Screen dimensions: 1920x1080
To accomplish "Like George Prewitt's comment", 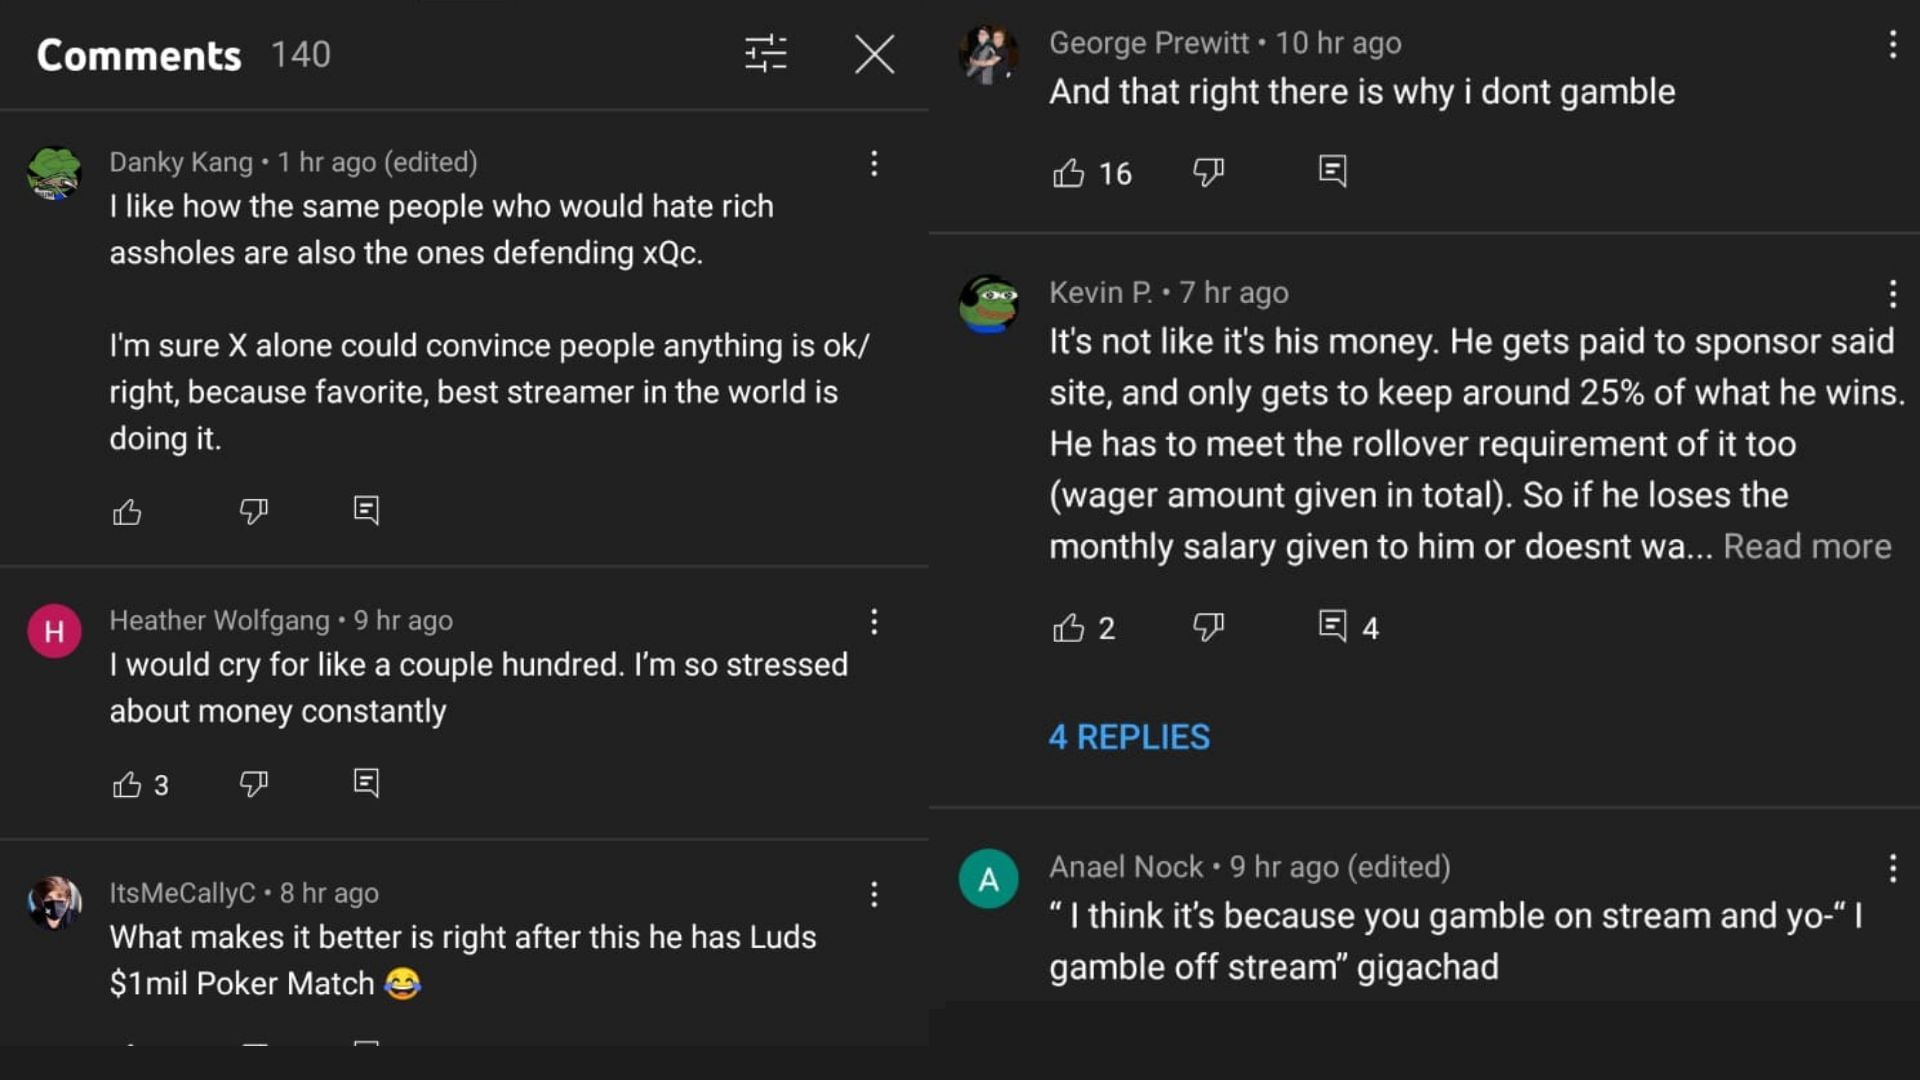I will pyautogui.click(x=1068, y=173).
